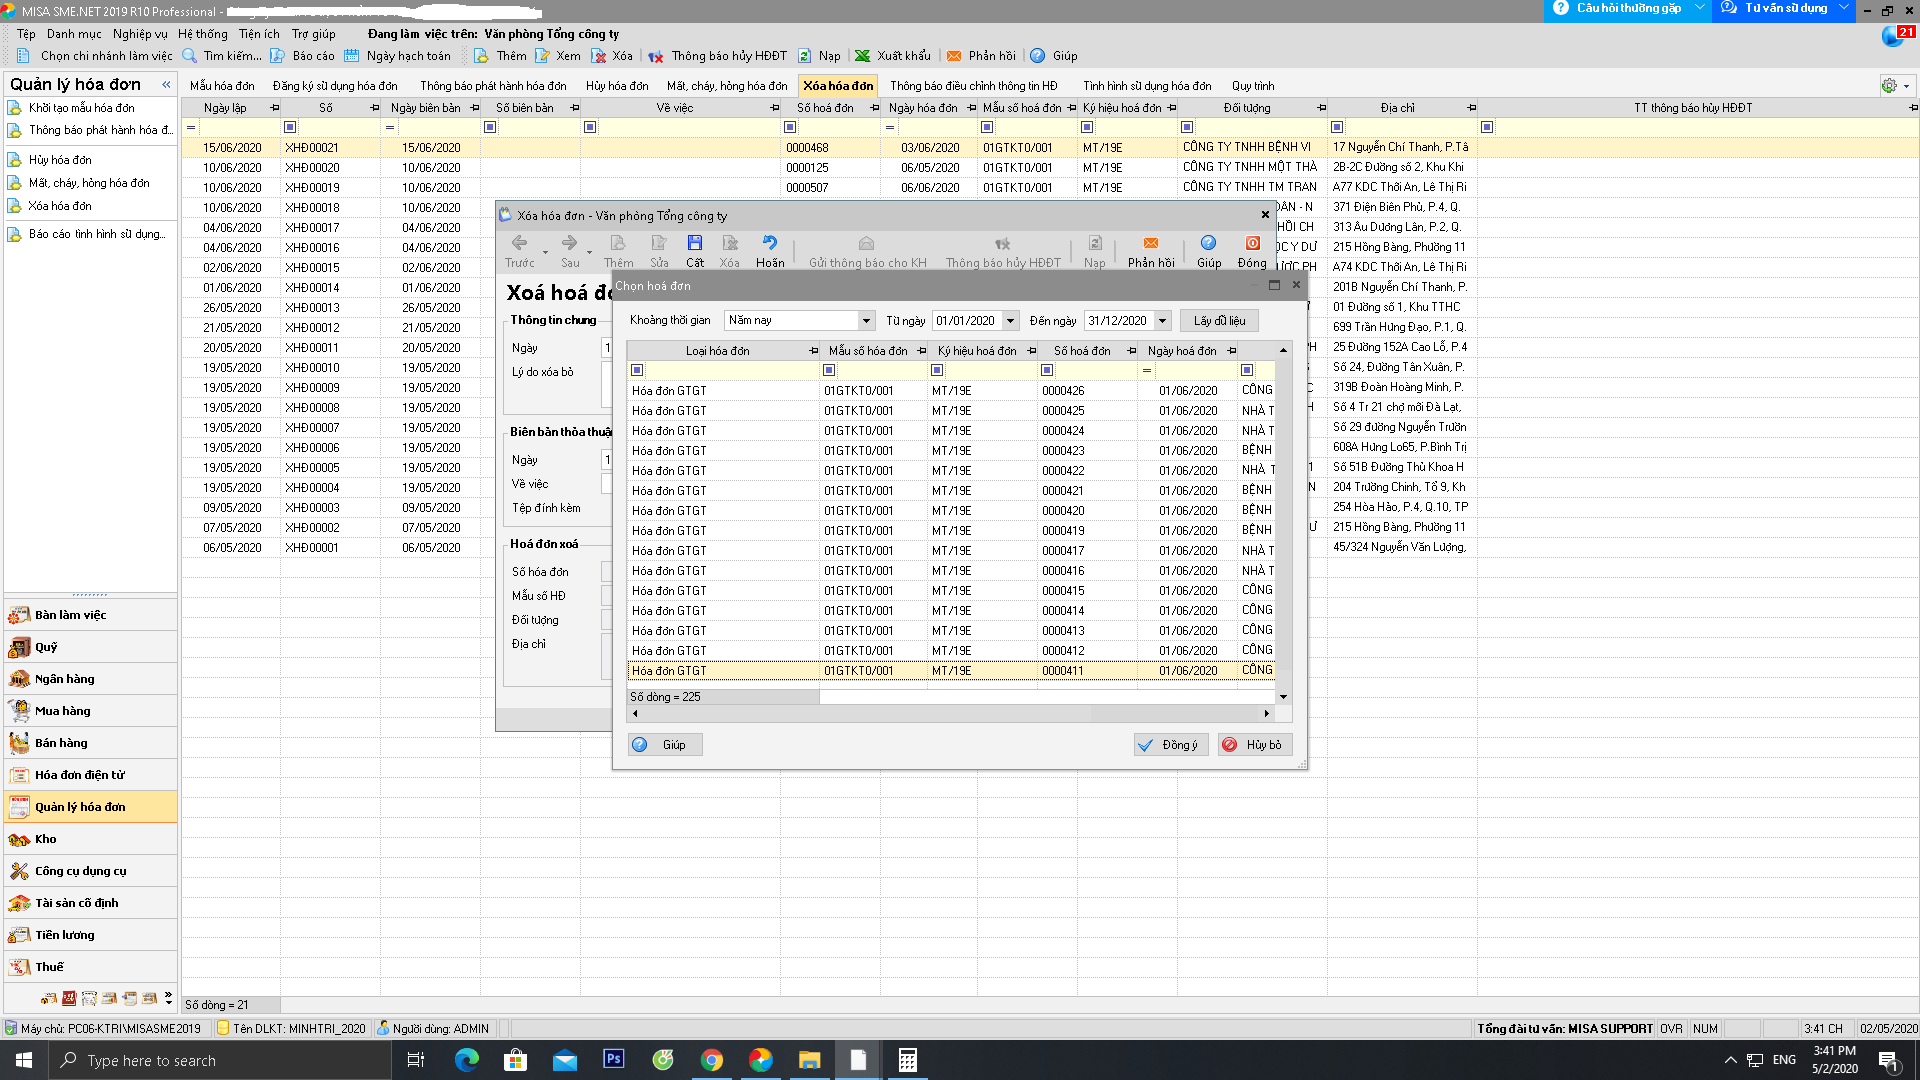Click Xuất khẩu export icon in main toolbar
The width and height of the screenshot is (1920, 1080).
(x=862, y=56)
